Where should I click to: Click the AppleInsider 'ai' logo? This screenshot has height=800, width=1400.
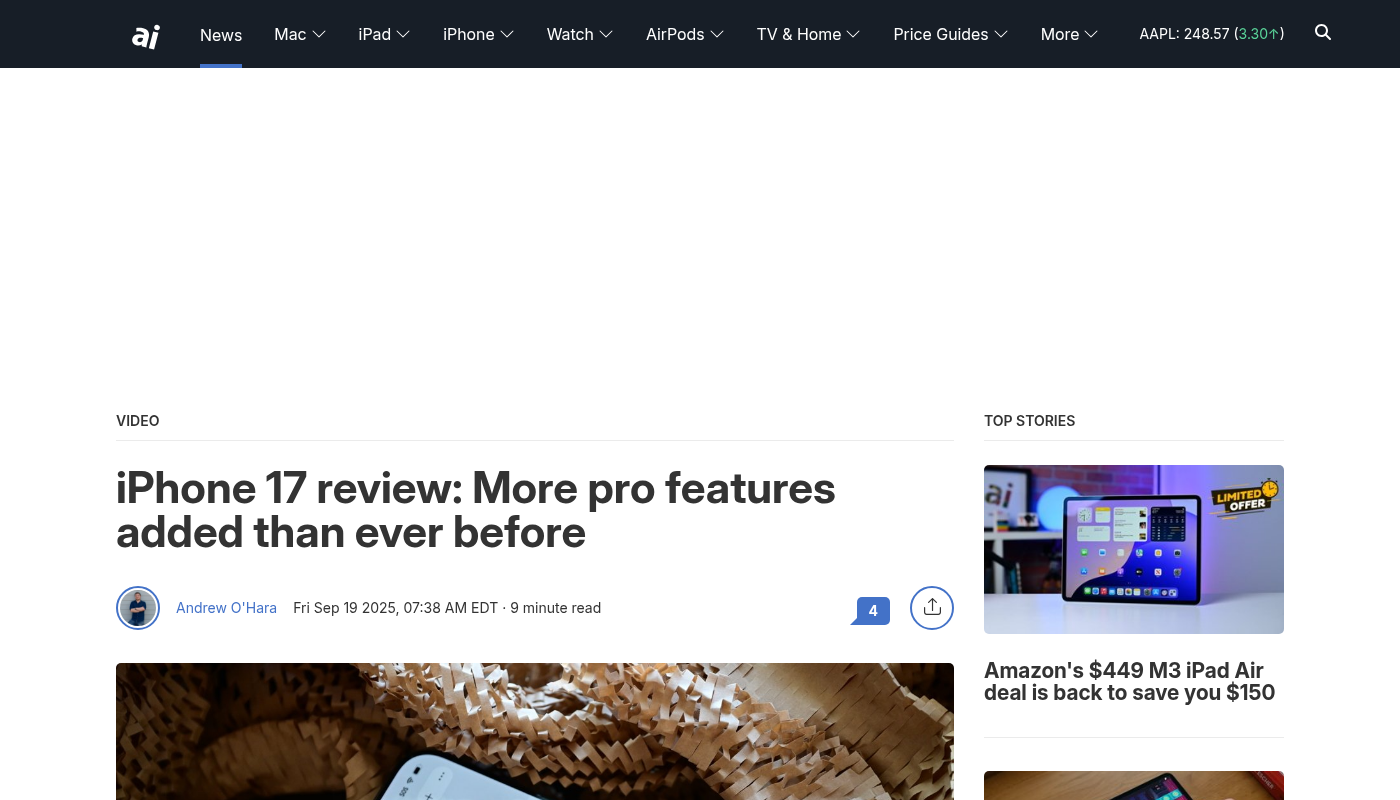[x=146, y=35]
